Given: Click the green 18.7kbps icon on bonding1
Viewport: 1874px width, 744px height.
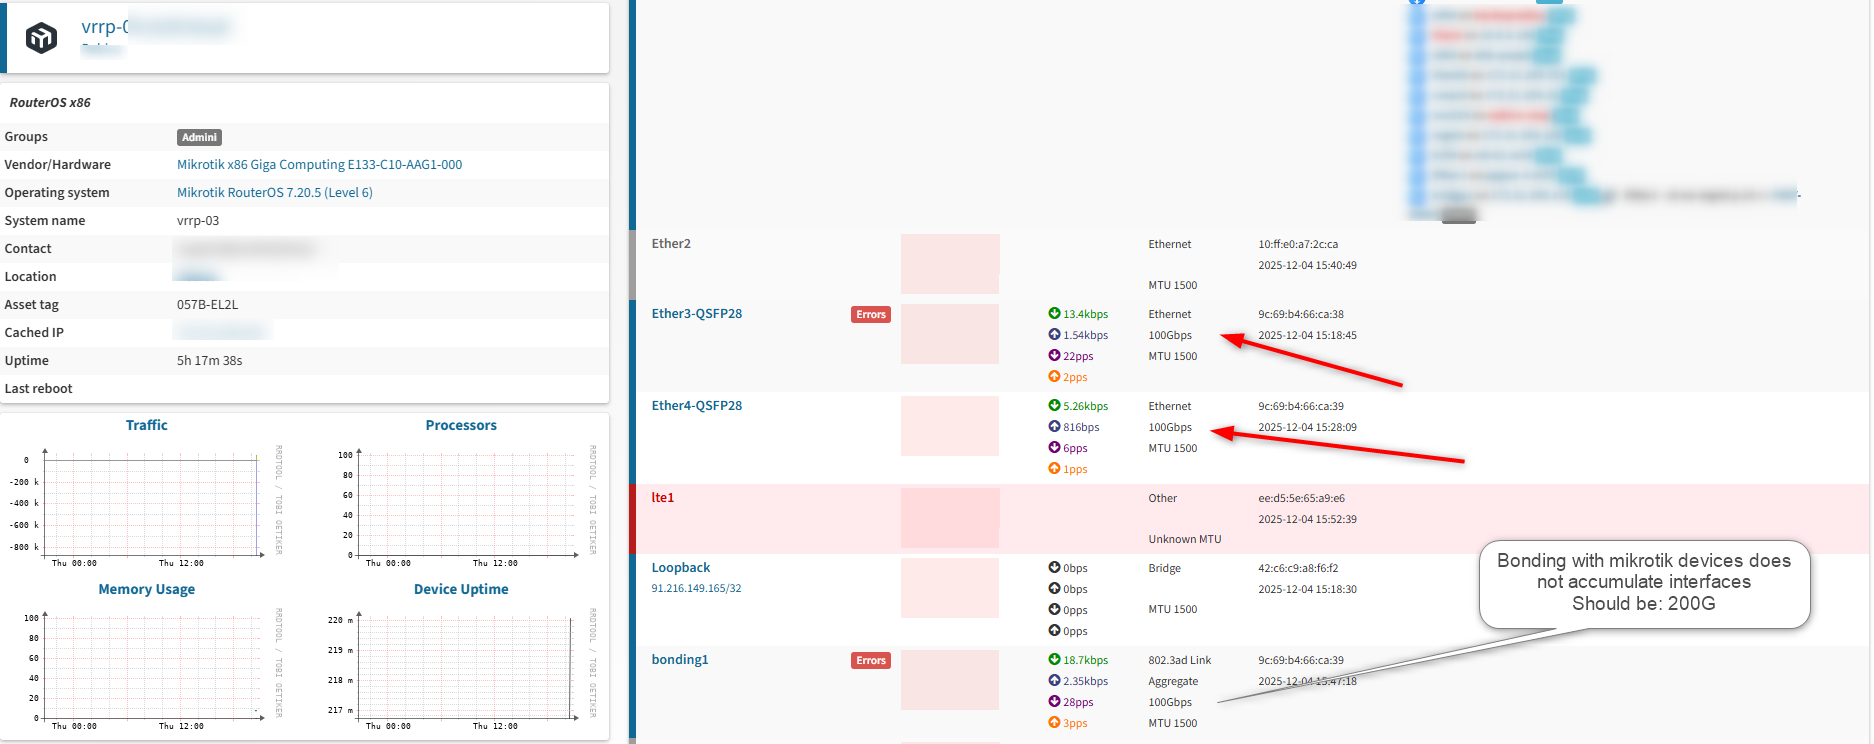Looking at the screenshot, I should coord(1054,660).
